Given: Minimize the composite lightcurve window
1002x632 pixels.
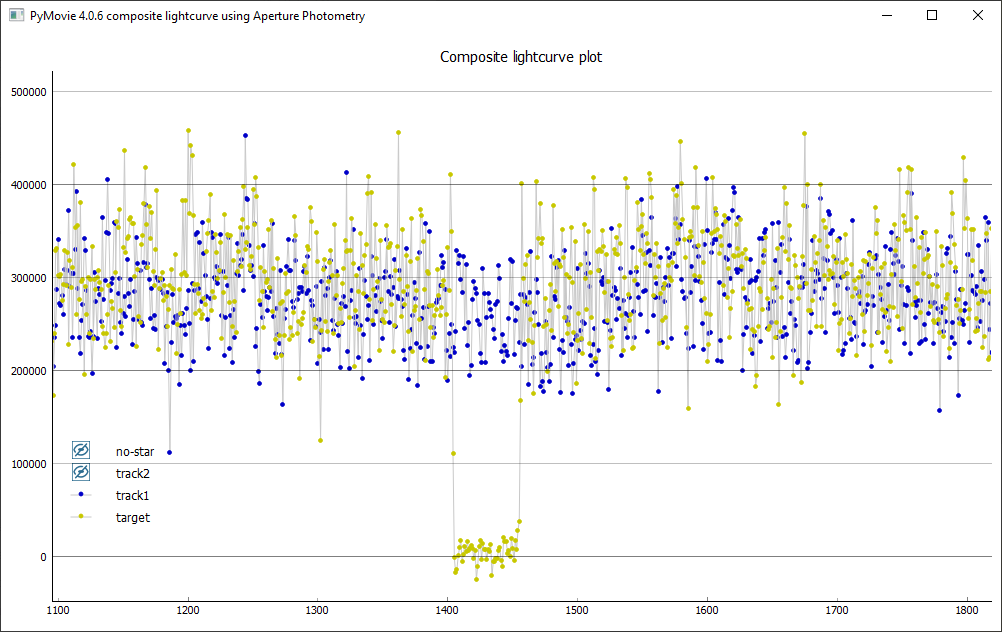Looking at the screenshot, I should point(886,16).
